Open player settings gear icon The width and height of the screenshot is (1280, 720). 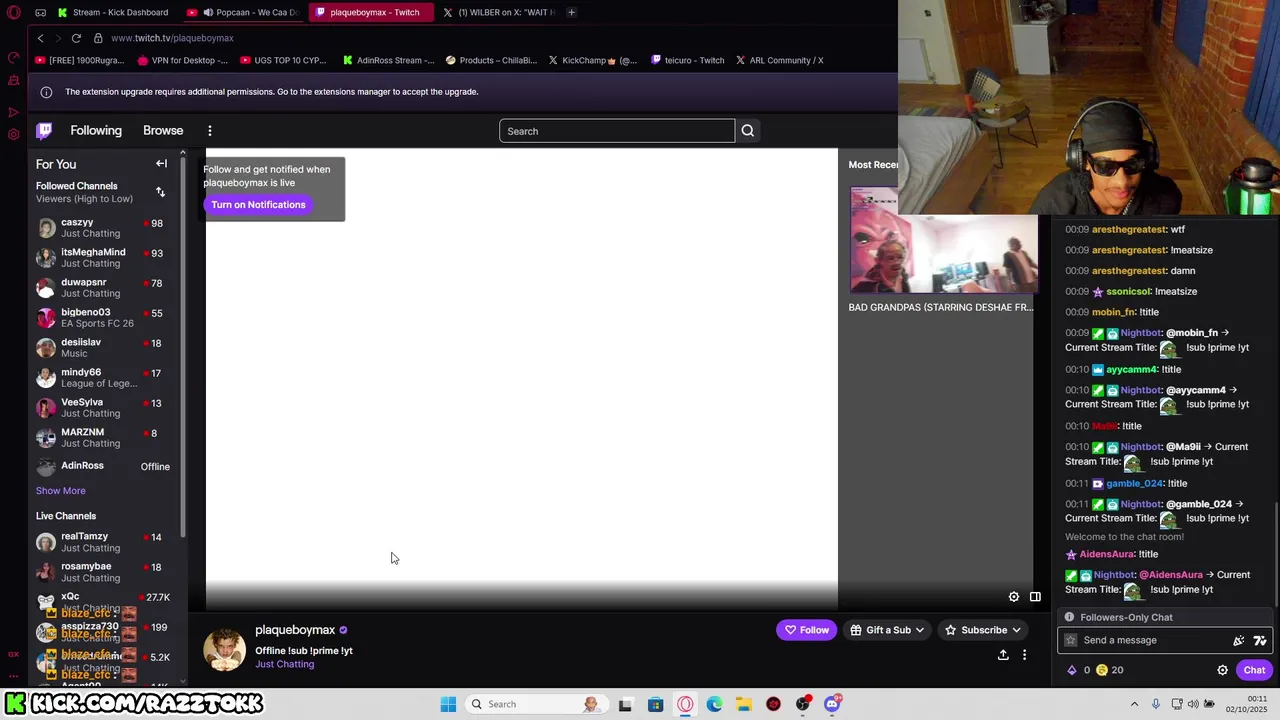(x=1014, y=597)
